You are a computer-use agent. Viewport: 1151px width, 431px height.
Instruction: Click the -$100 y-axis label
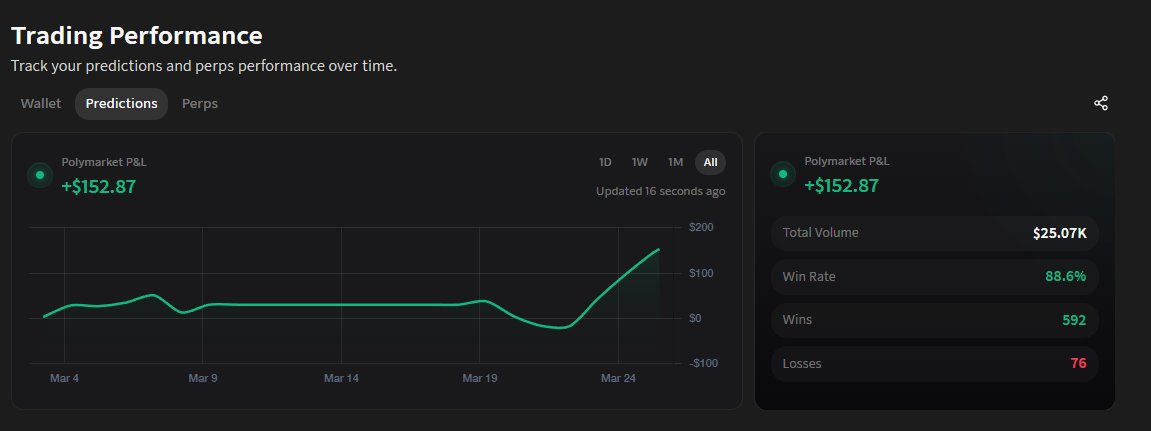point(703,363)
